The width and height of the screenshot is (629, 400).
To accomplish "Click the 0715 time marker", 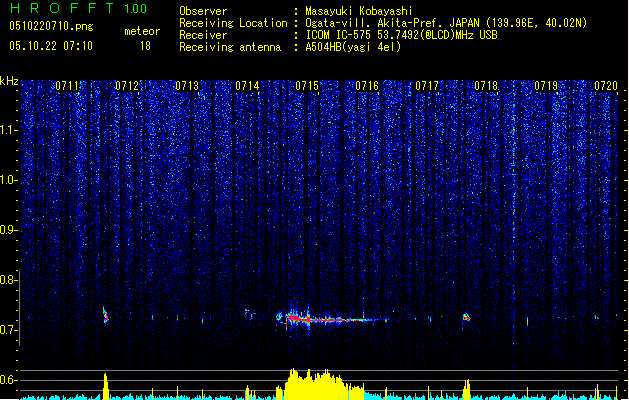I will click(x=307, y=86).
